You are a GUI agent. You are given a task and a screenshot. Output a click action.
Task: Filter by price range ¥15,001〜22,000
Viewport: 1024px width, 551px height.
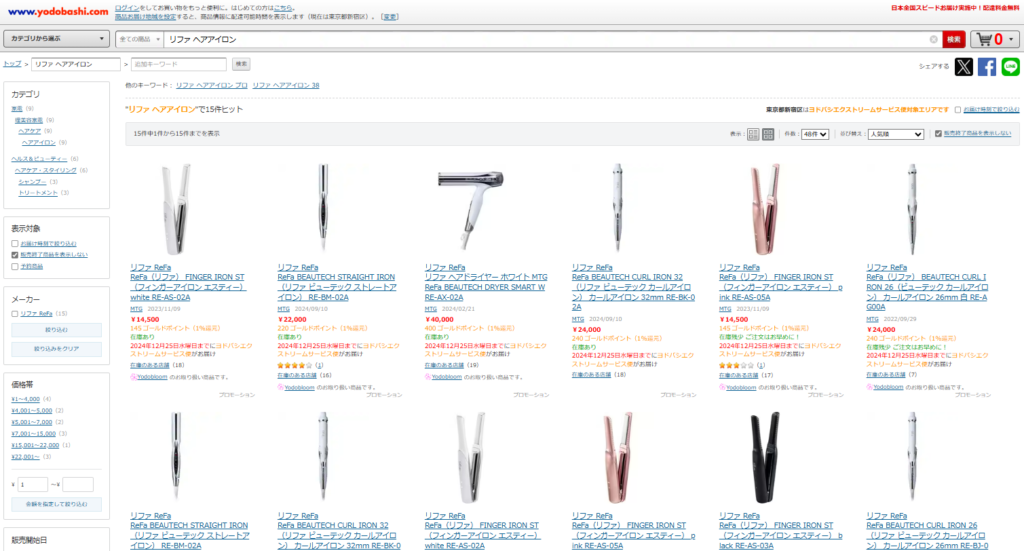pyautogui.click(x=35, y=445)
